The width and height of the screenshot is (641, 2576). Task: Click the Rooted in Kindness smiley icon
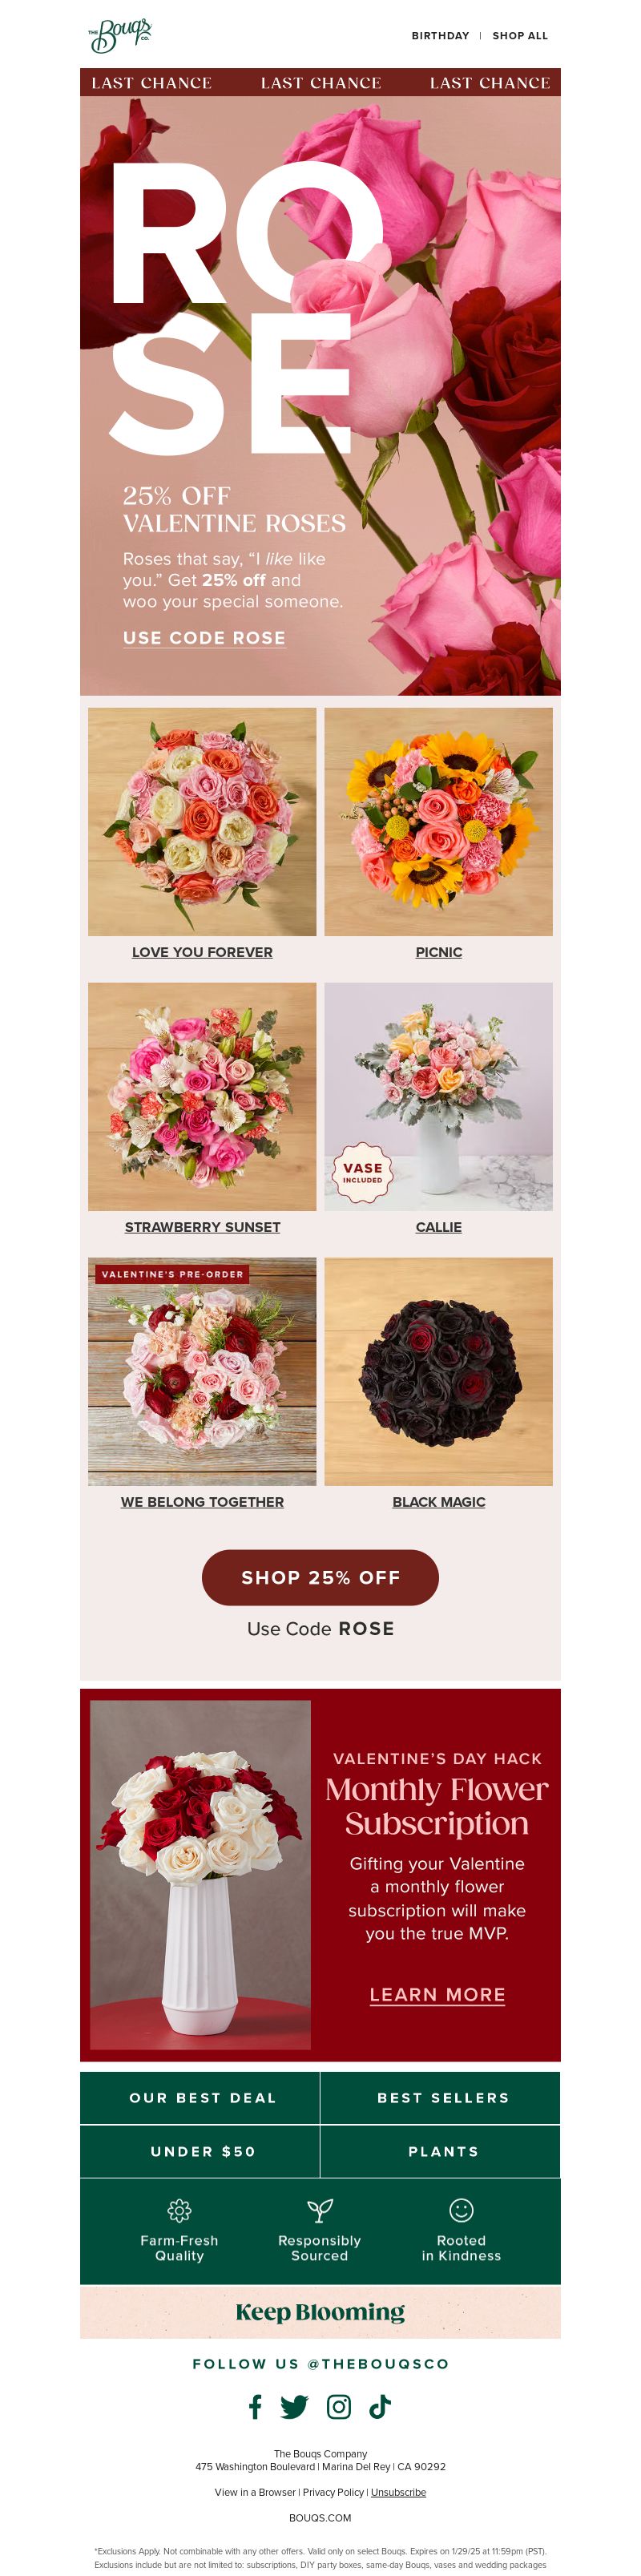(461, 2210)
